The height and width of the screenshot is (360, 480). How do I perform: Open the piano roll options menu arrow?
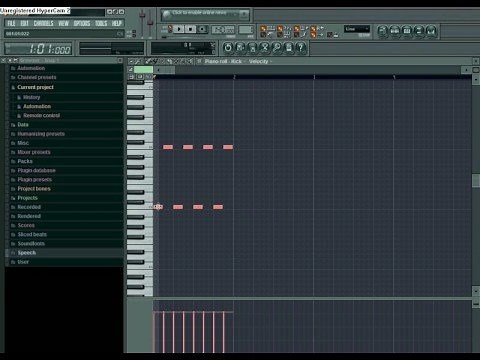click(x=131, y=61)
